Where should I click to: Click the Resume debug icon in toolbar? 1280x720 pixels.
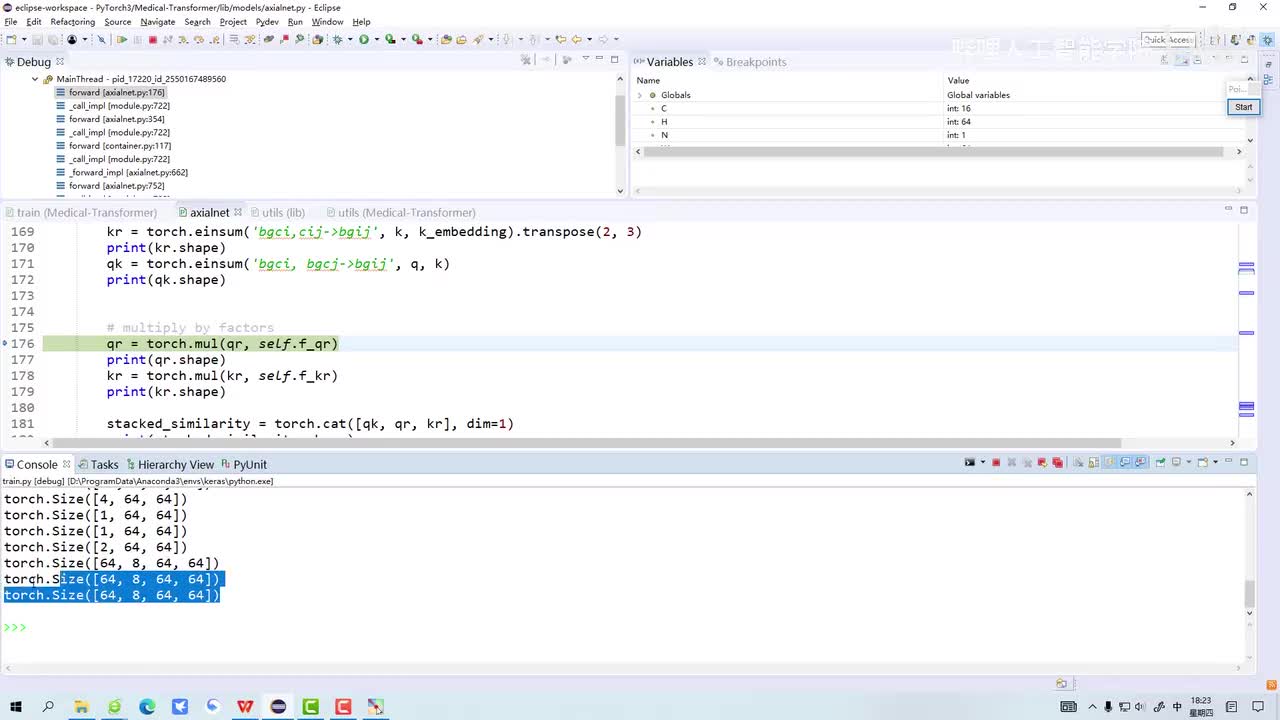pos(122,40)
